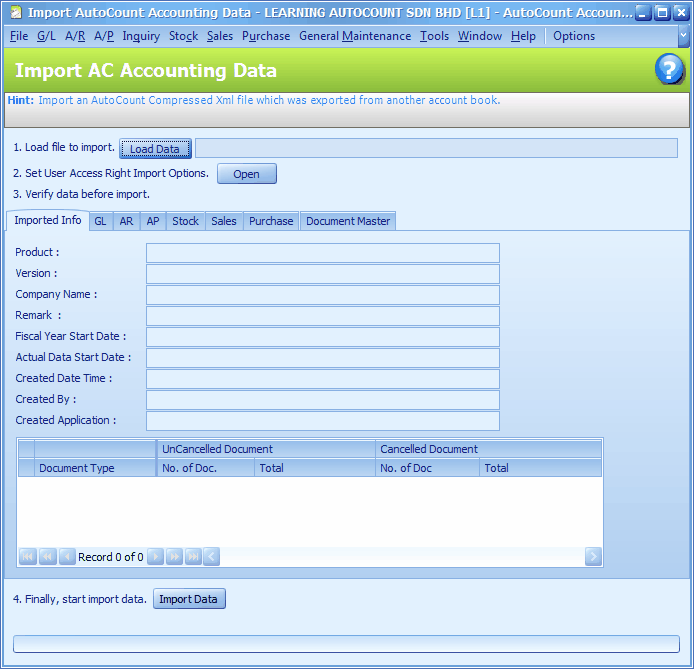694x669 pixels.
Task: Click the Created Date Time field
Action: coord(323,379)
